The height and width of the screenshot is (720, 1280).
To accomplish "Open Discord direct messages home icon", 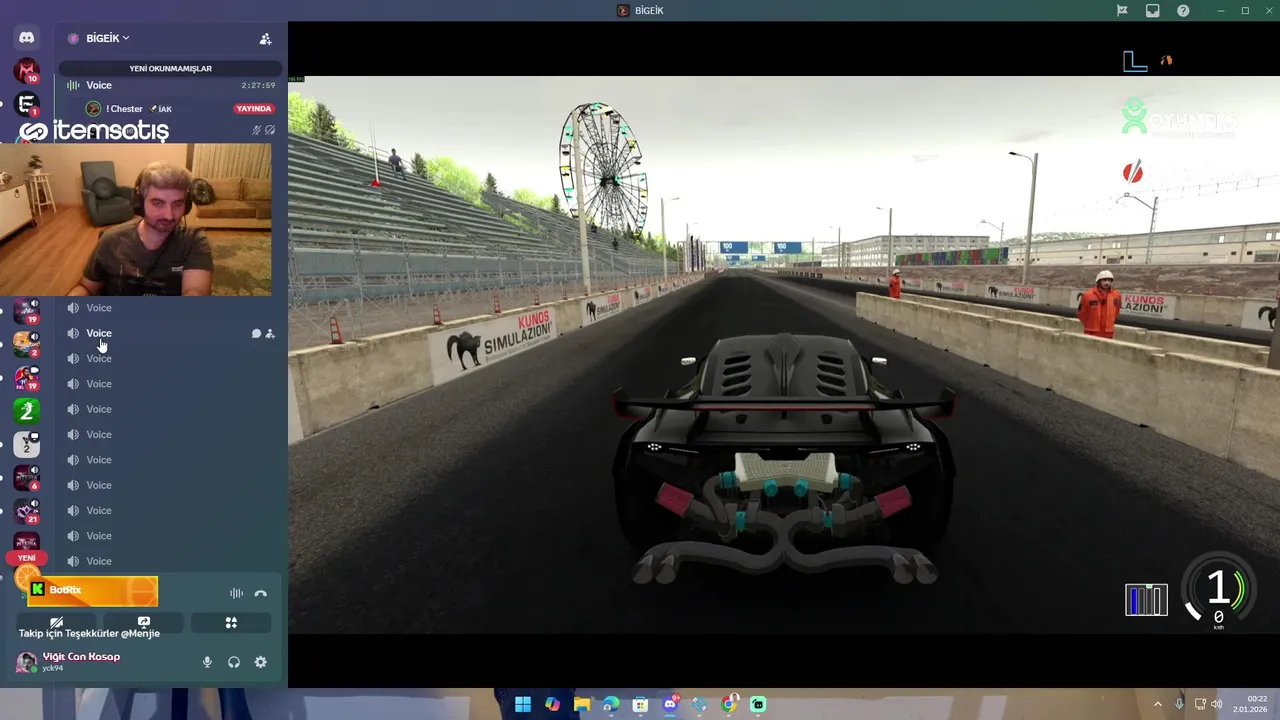I will coord(27,38).
